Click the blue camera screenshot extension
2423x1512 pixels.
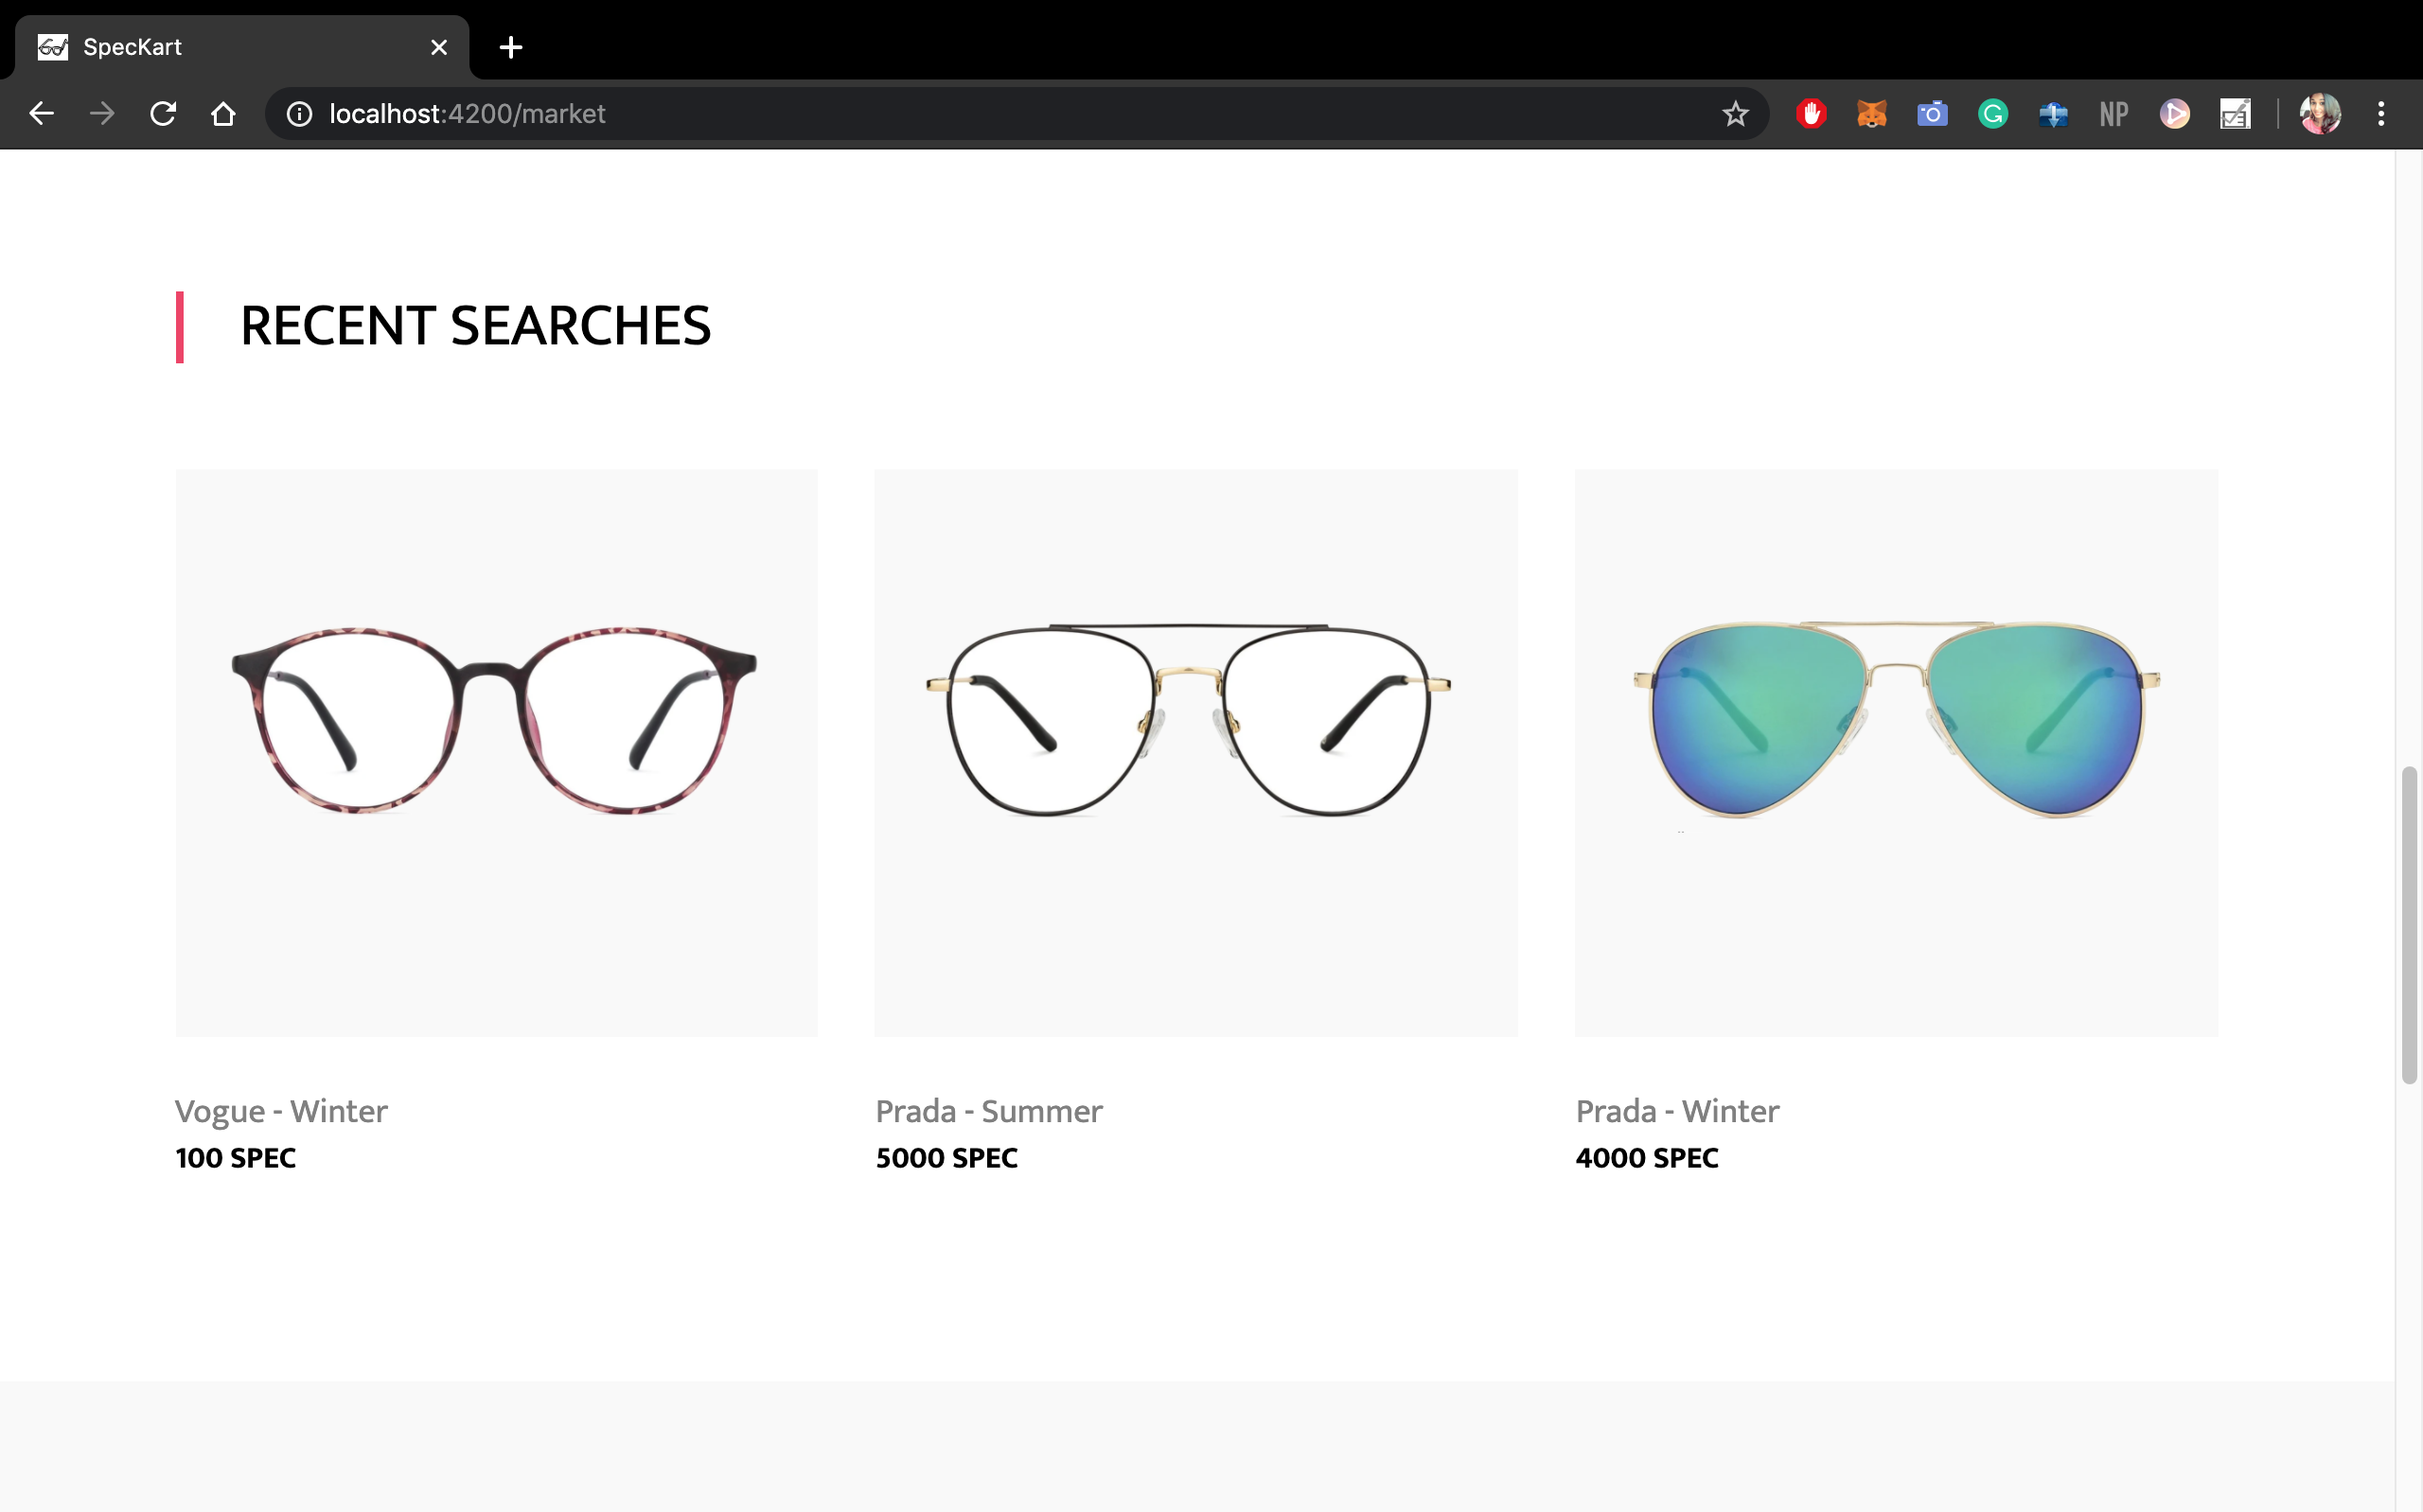coord(1932,114)
